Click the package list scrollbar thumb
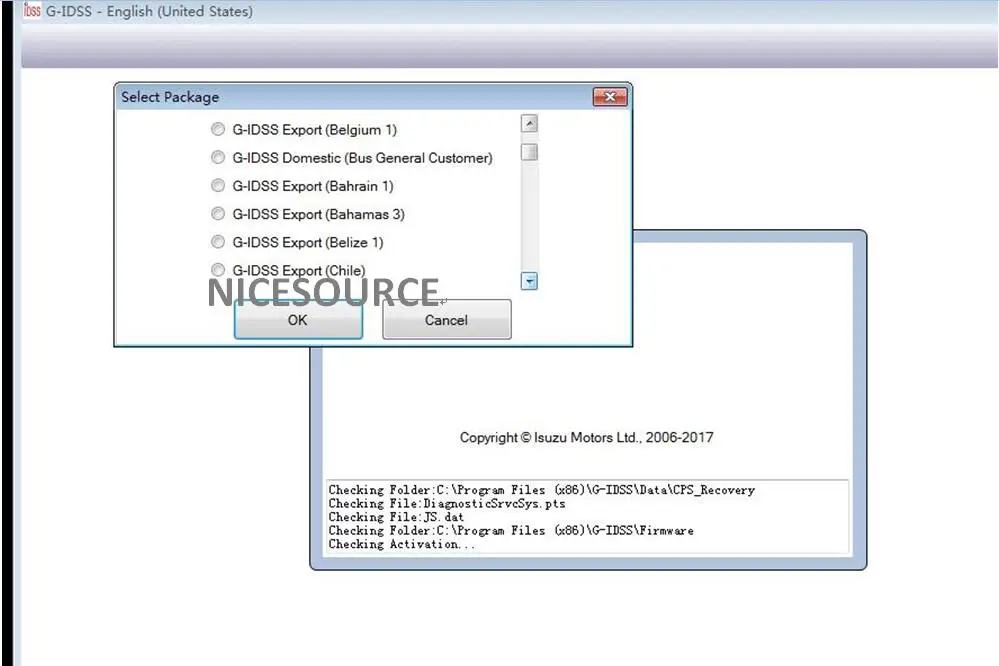 pyautogui.click(x=529, y=152)
